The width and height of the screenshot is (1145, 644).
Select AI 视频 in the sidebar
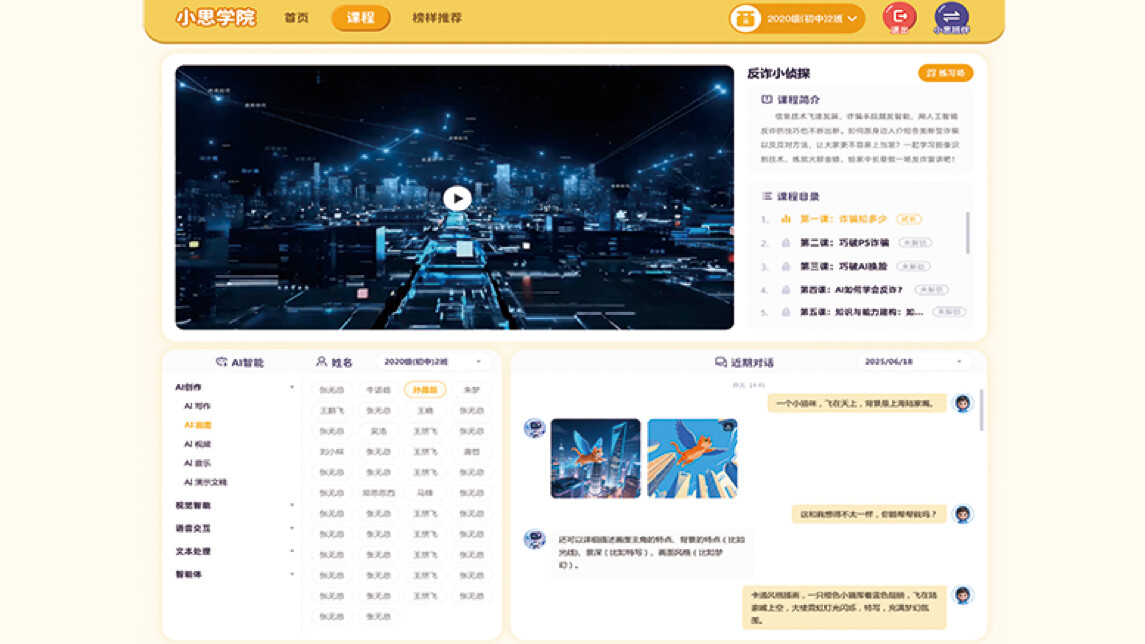[x=197, y=444]
